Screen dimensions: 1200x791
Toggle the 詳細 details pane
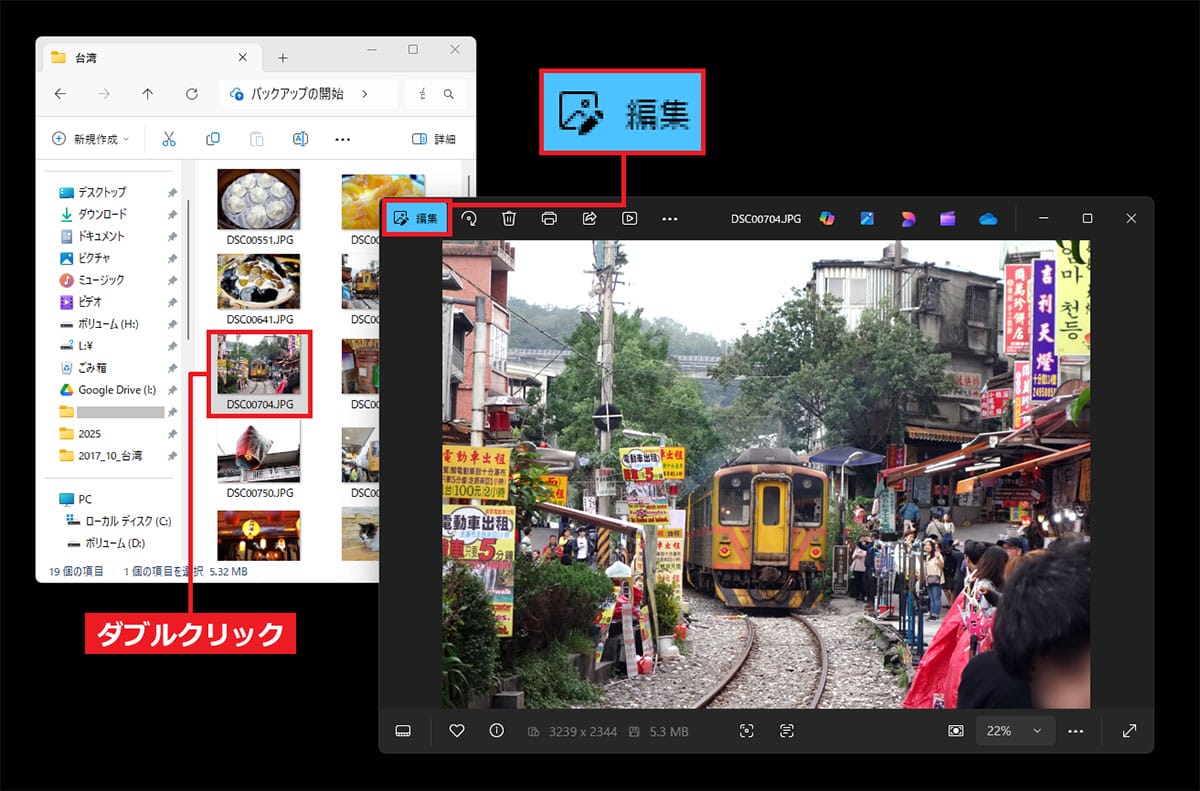[x=434, y=139]
